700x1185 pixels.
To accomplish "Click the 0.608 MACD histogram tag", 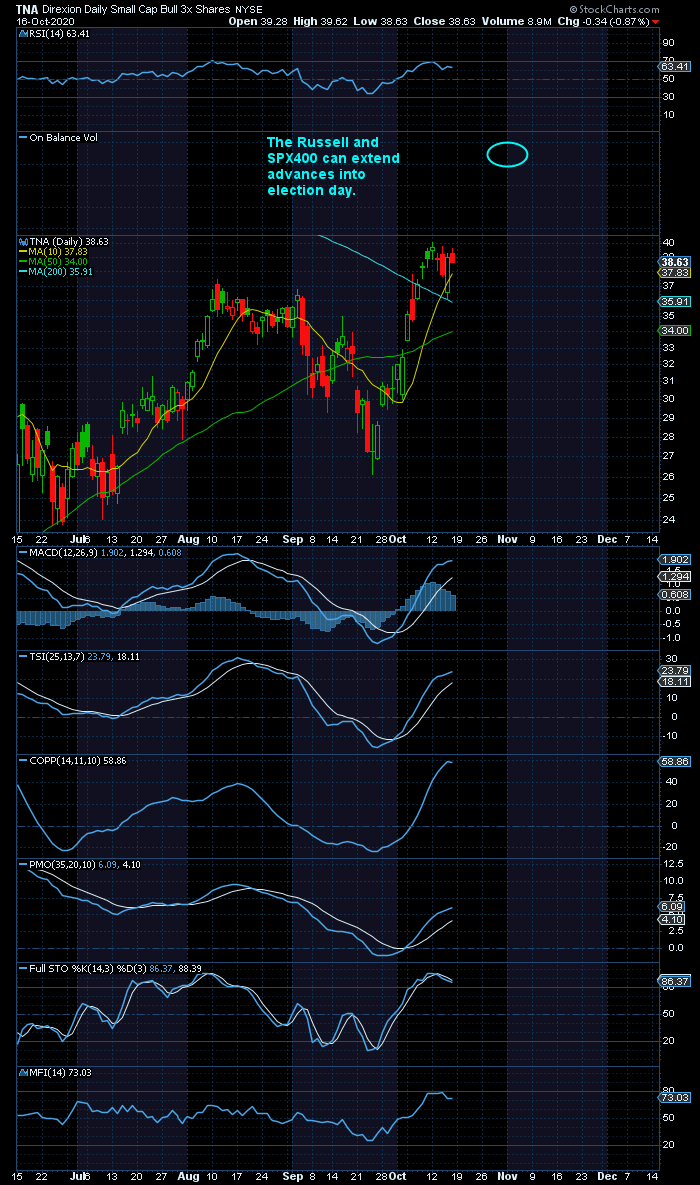I will click(676, 595).
